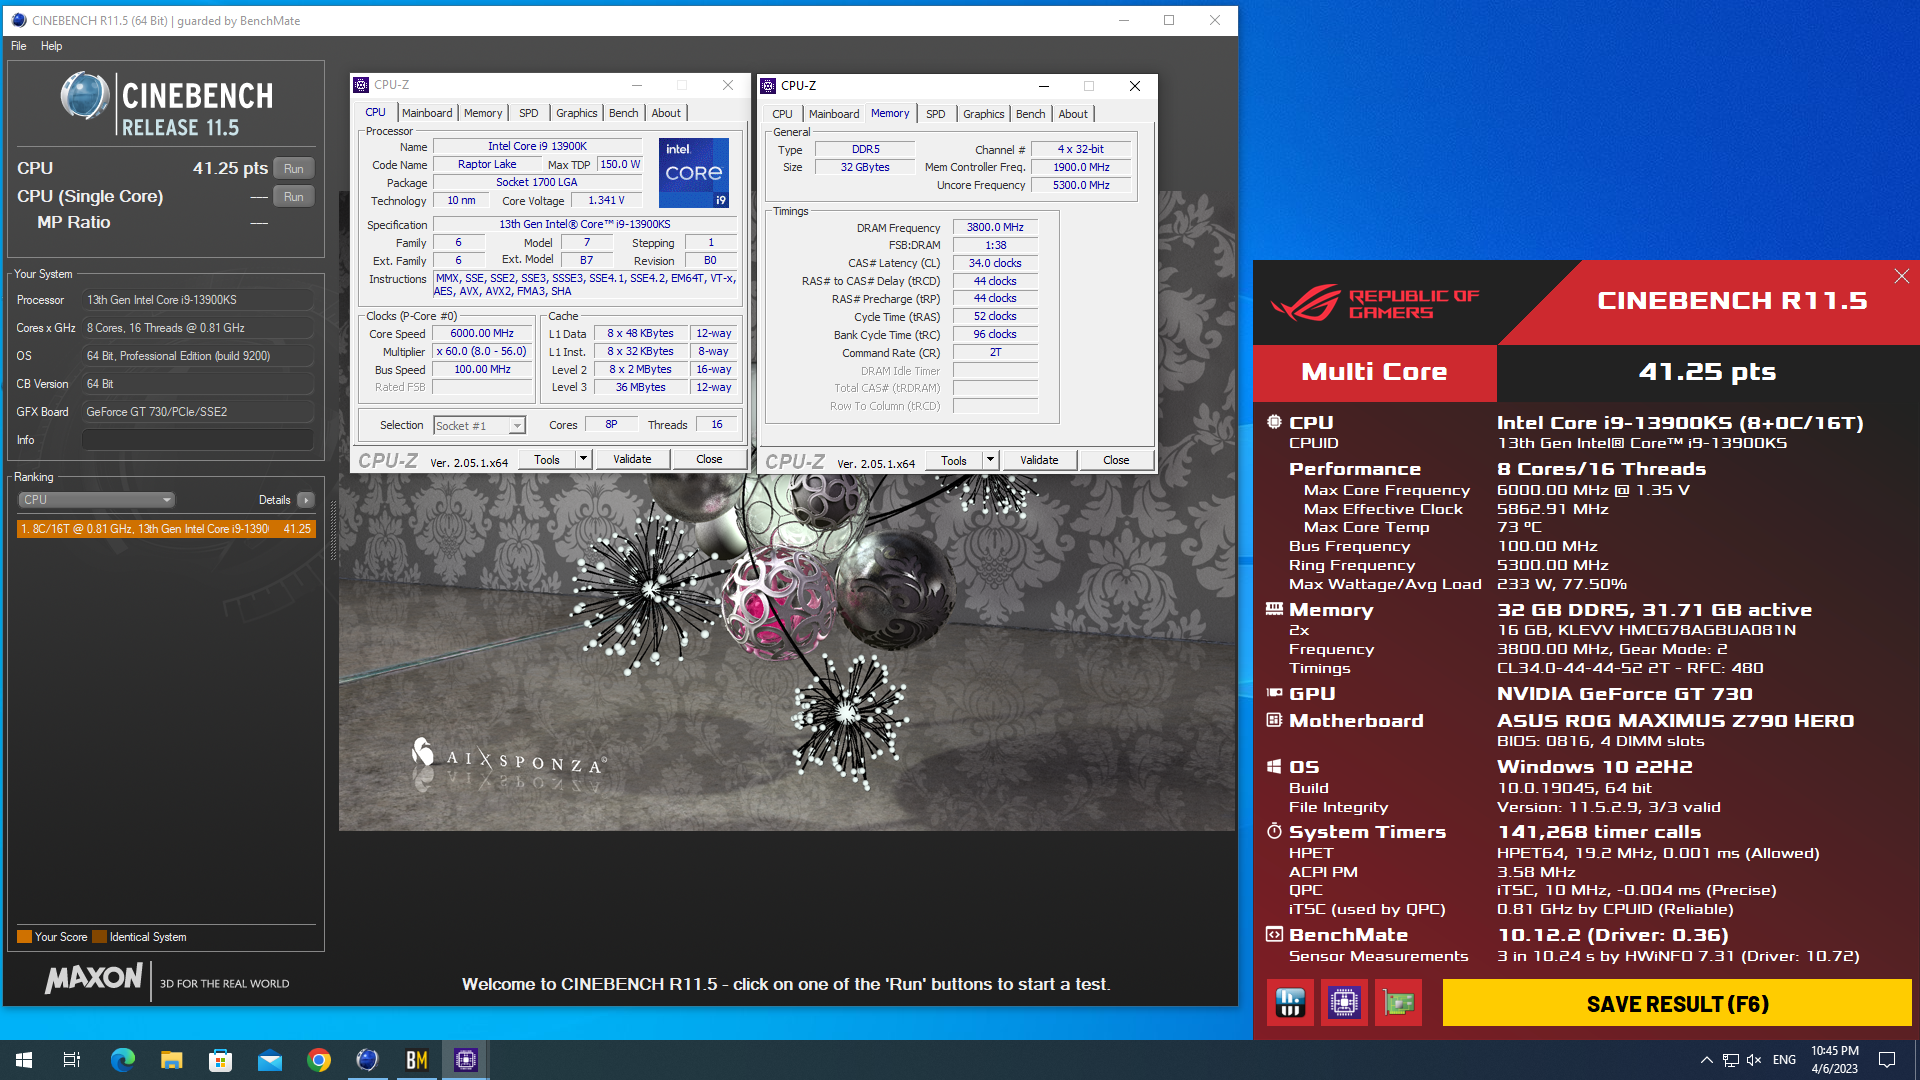
Task: Click the Core Speed 6000.00 MHz value
Action: point(482,333)
